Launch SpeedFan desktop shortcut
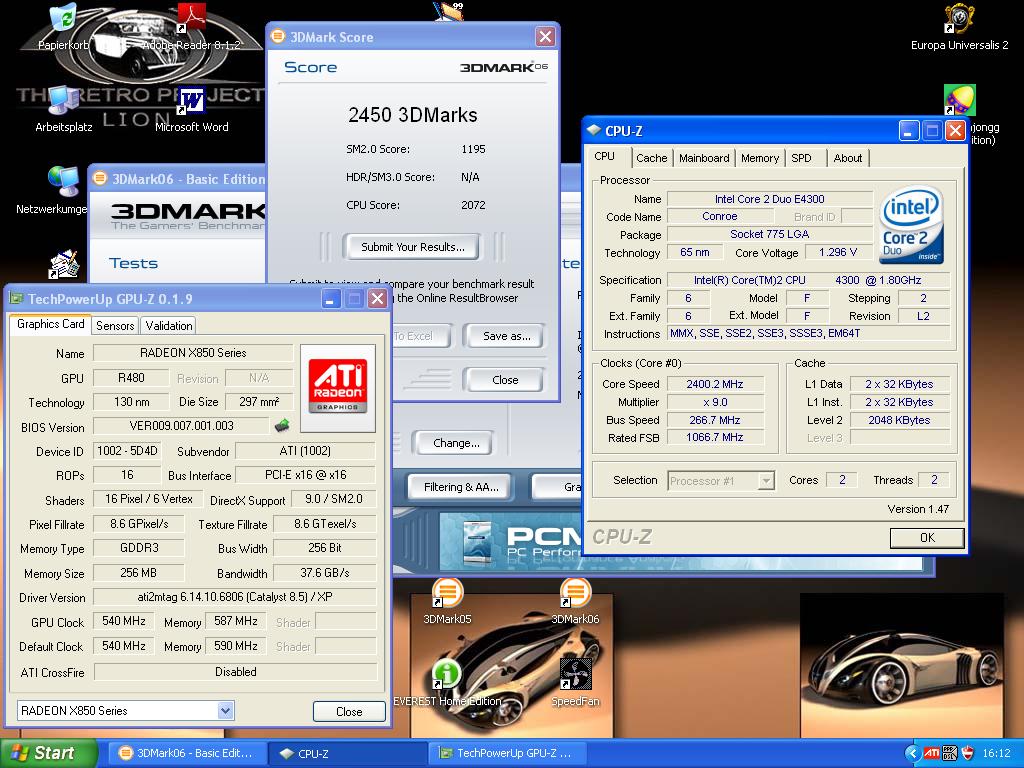 point(575,675)
